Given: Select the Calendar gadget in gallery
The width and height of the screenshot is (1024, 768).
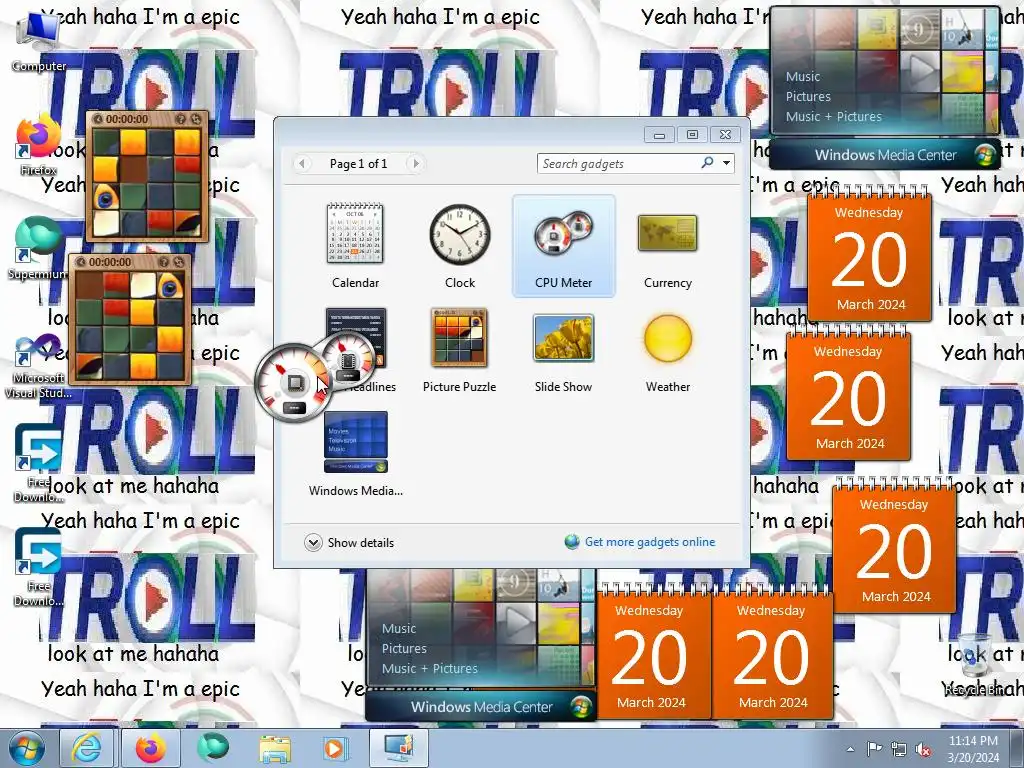Looking at the screenshot, I should click(x=355, y=246).
